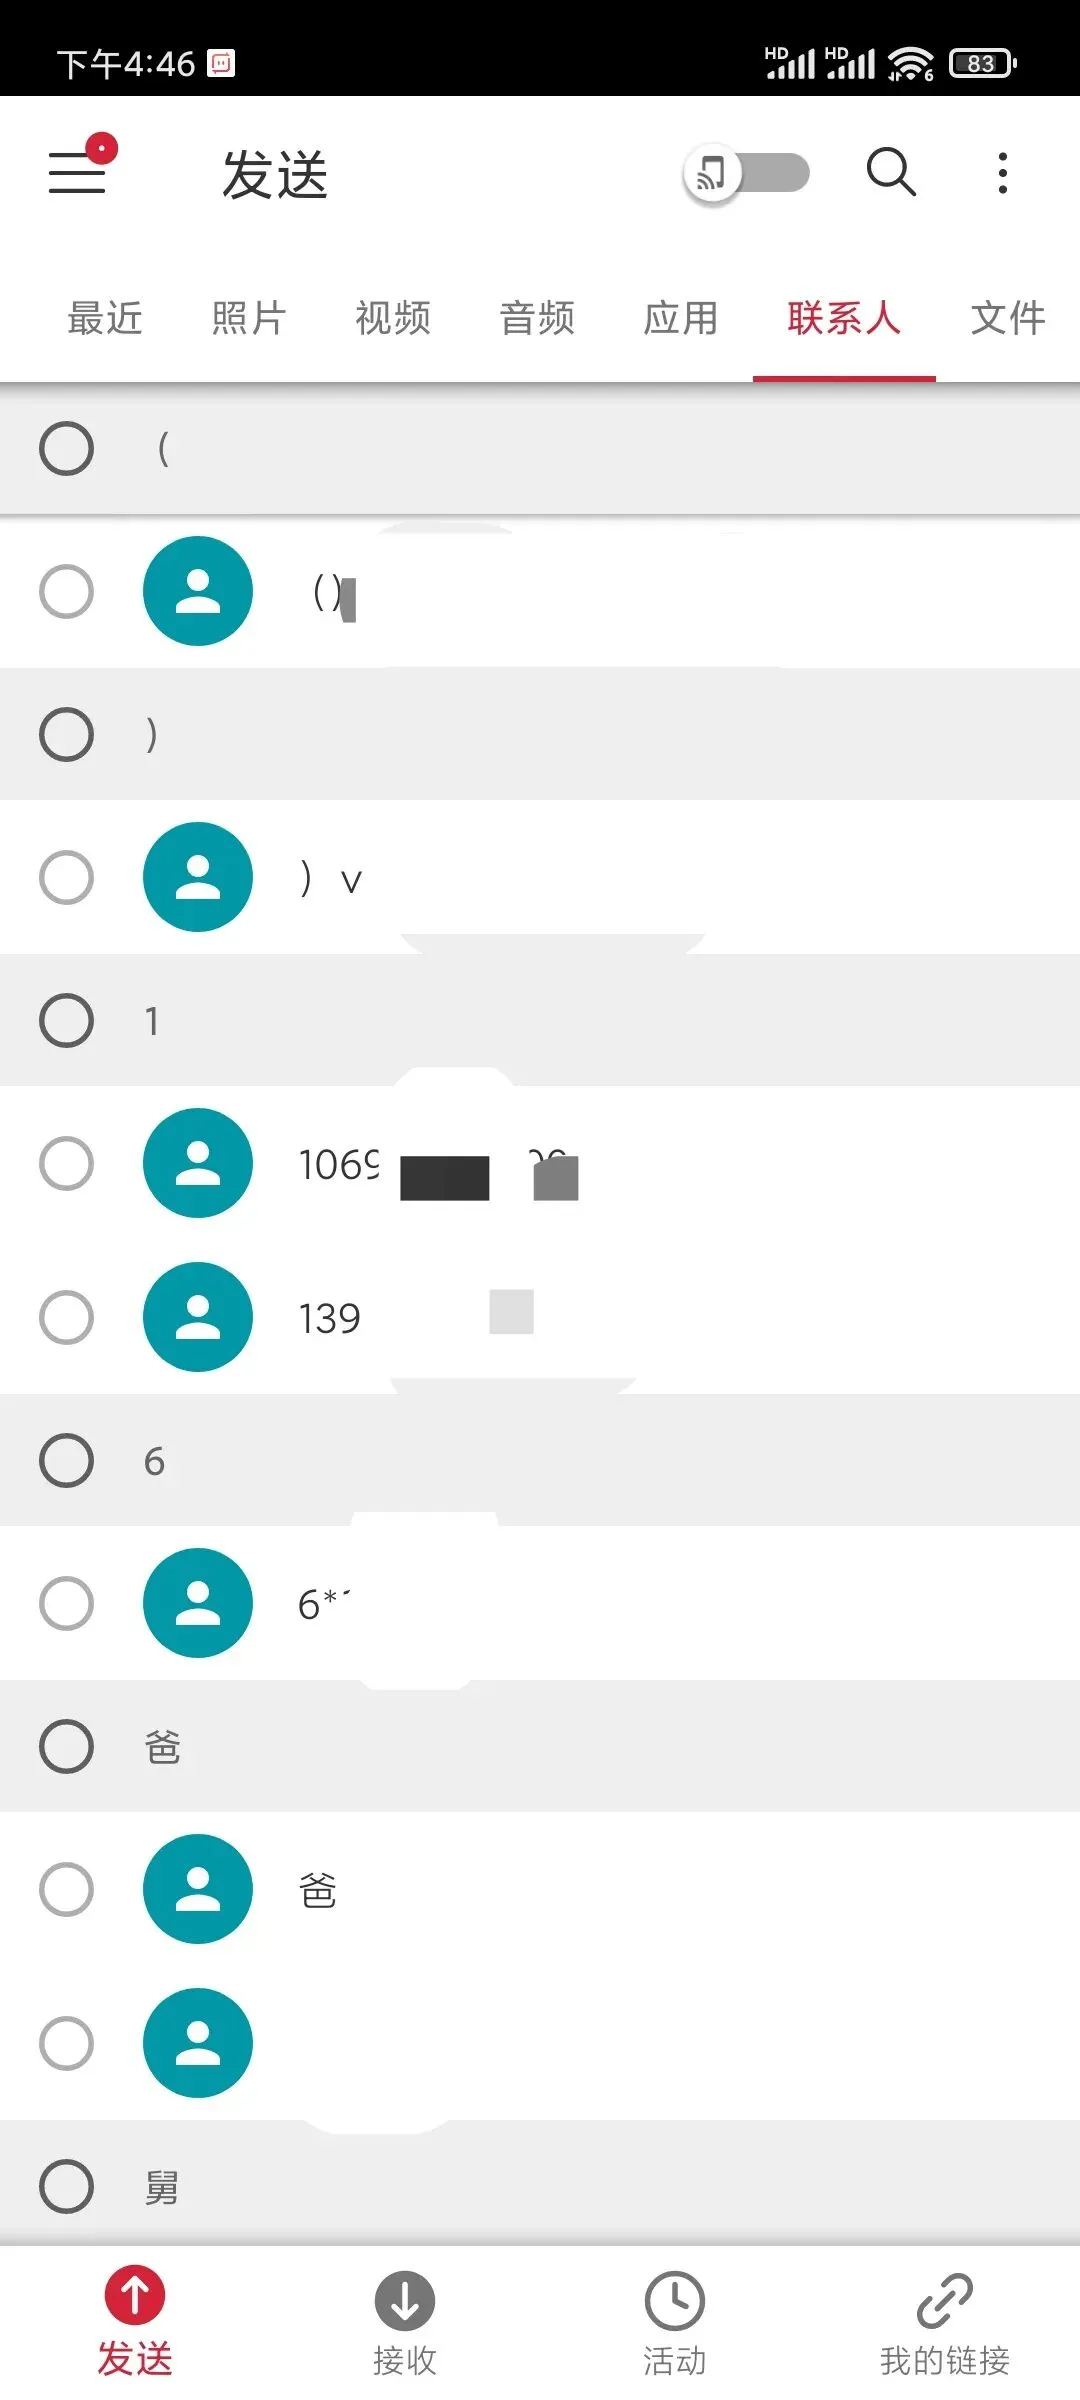Switch to the 照片 tab
This screenshot has height=2400, width=1080.
249,318
